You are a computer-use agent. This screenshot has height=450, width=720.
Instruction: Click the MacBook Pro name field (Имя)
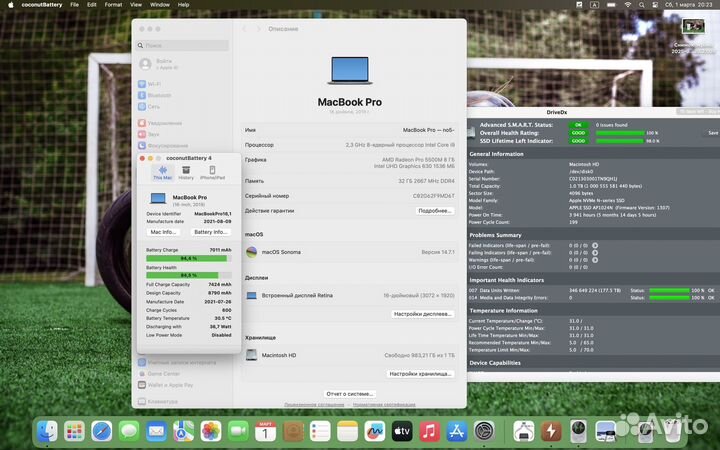pos(349,130)
